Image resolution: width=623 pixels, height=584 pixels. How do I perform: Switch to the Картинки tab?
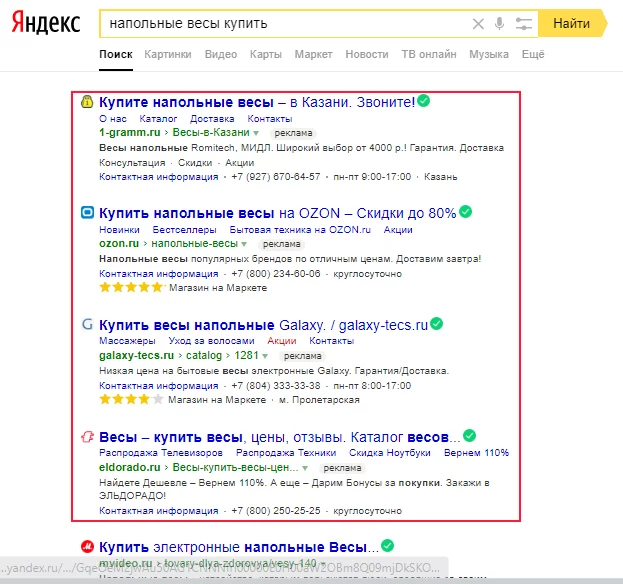click(168, 54)
